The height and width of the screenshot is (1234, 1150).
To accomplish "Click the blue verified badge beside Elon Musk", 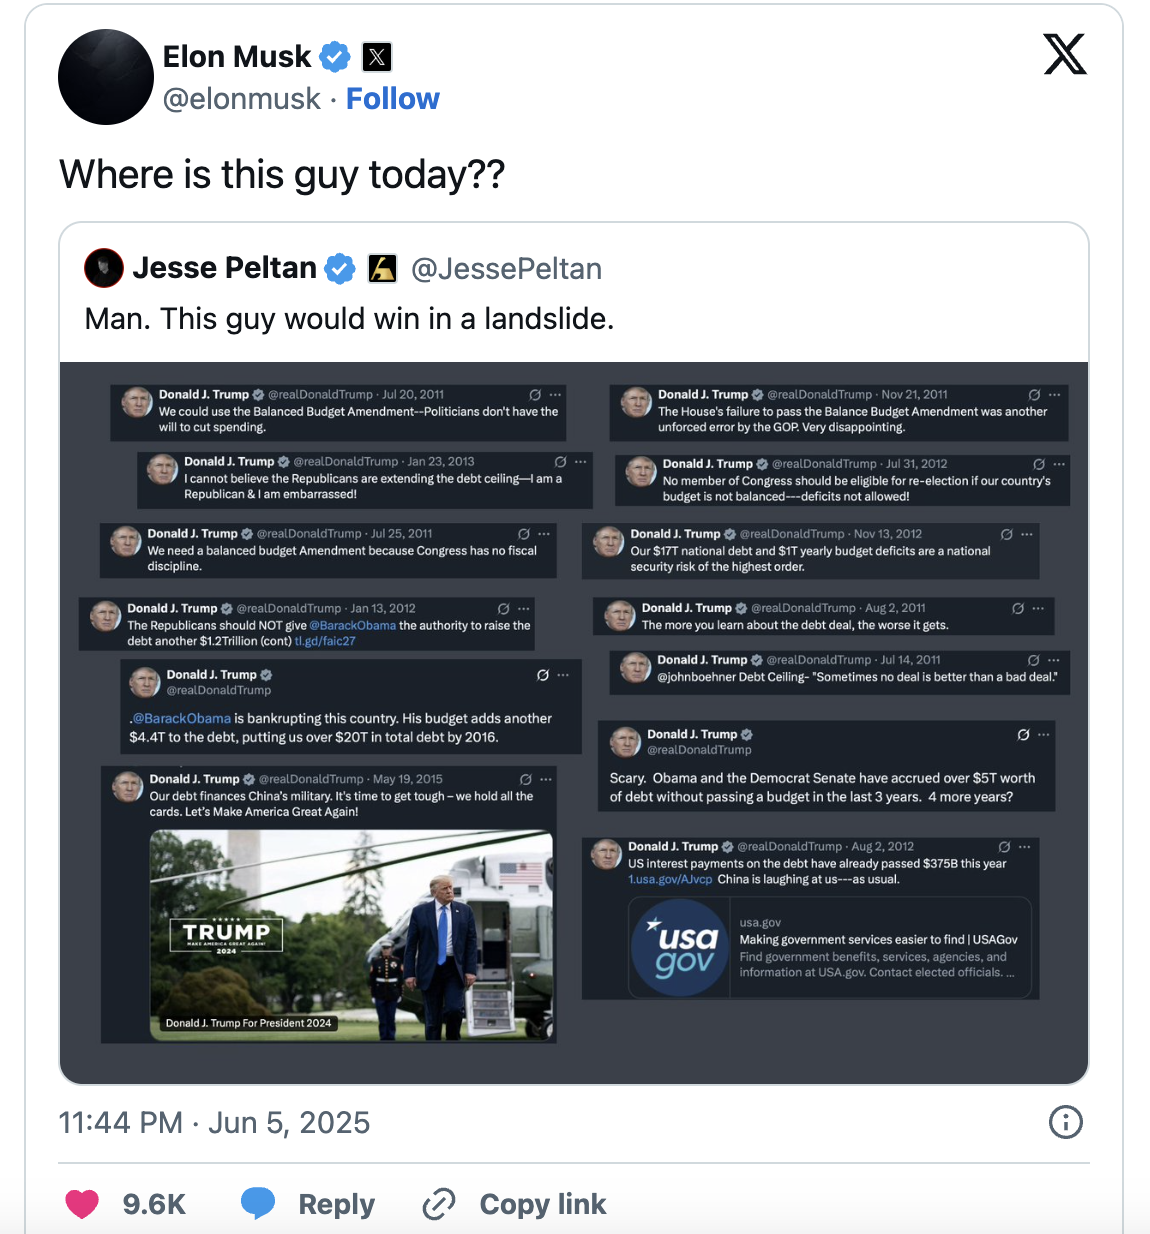I will click(x=335, y=57).
